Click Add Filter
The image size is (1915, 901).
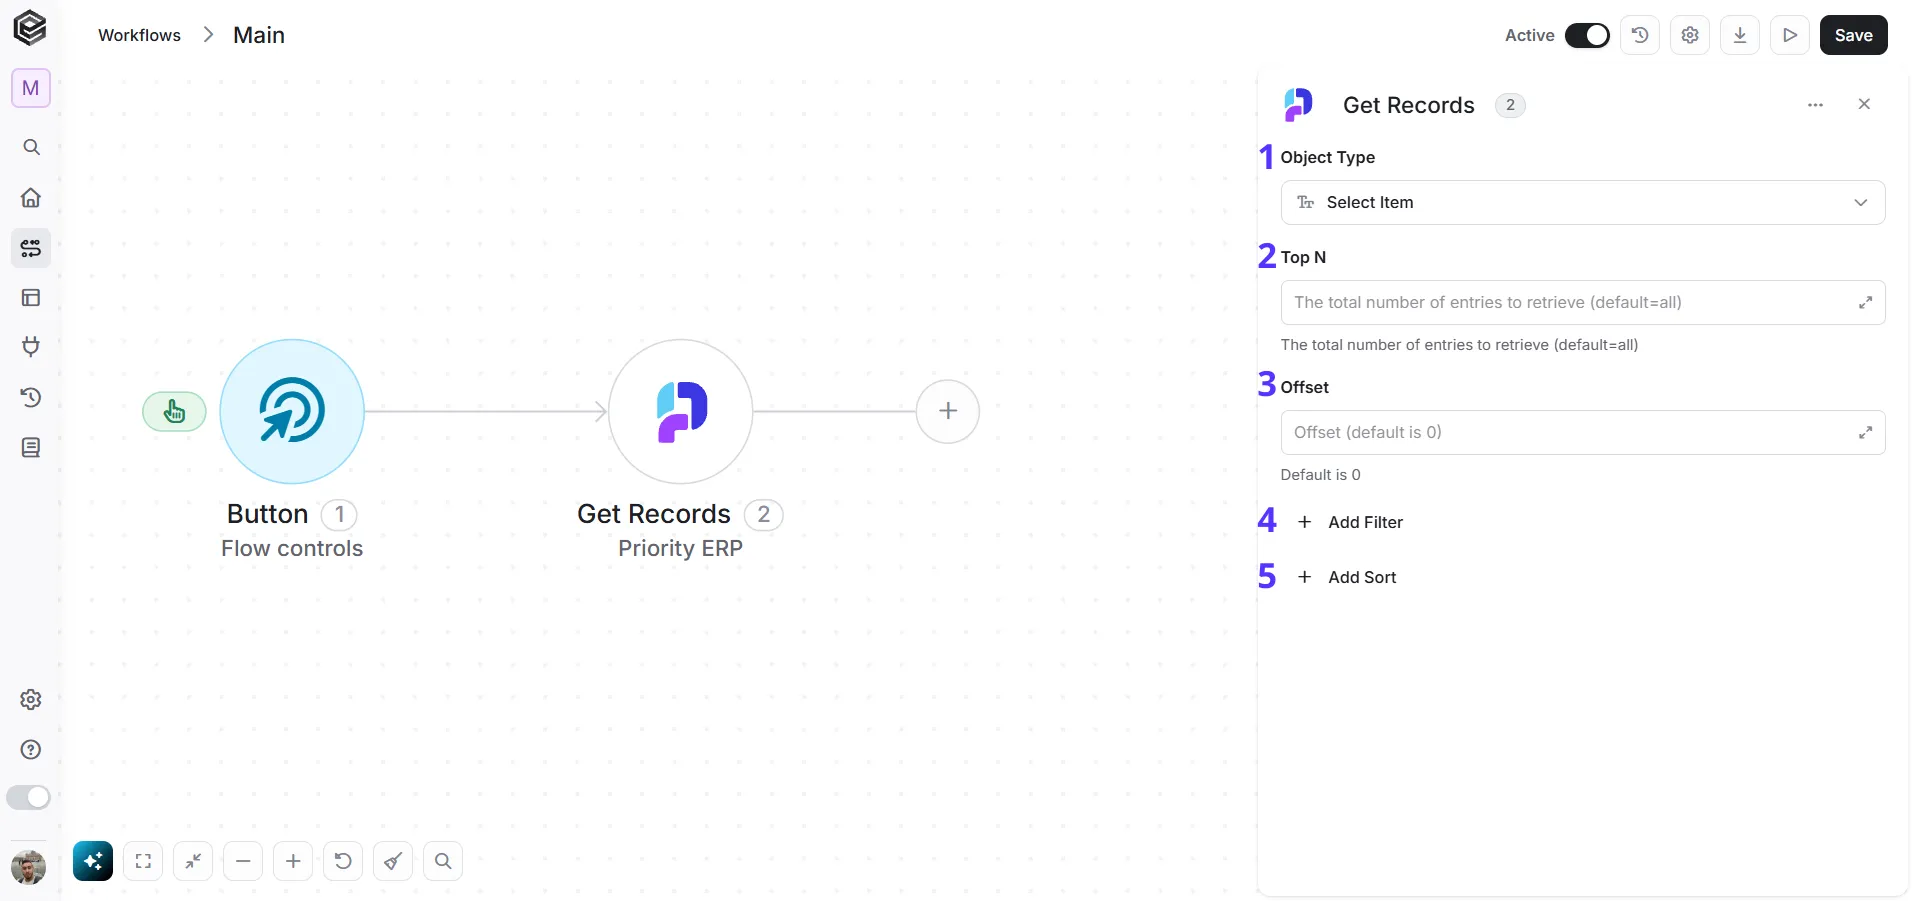(x=1350, y=522)
